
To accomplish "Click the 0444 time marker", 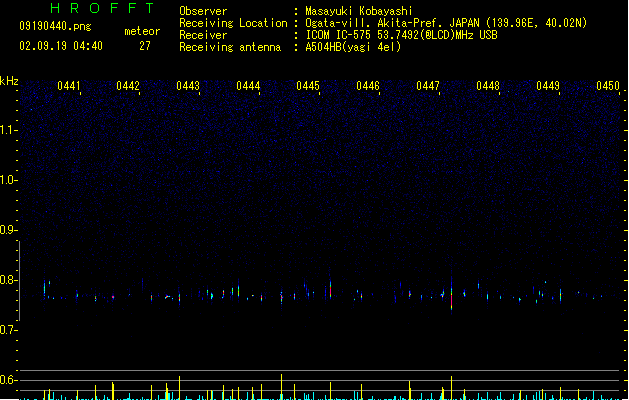I will tap(248, 86).
